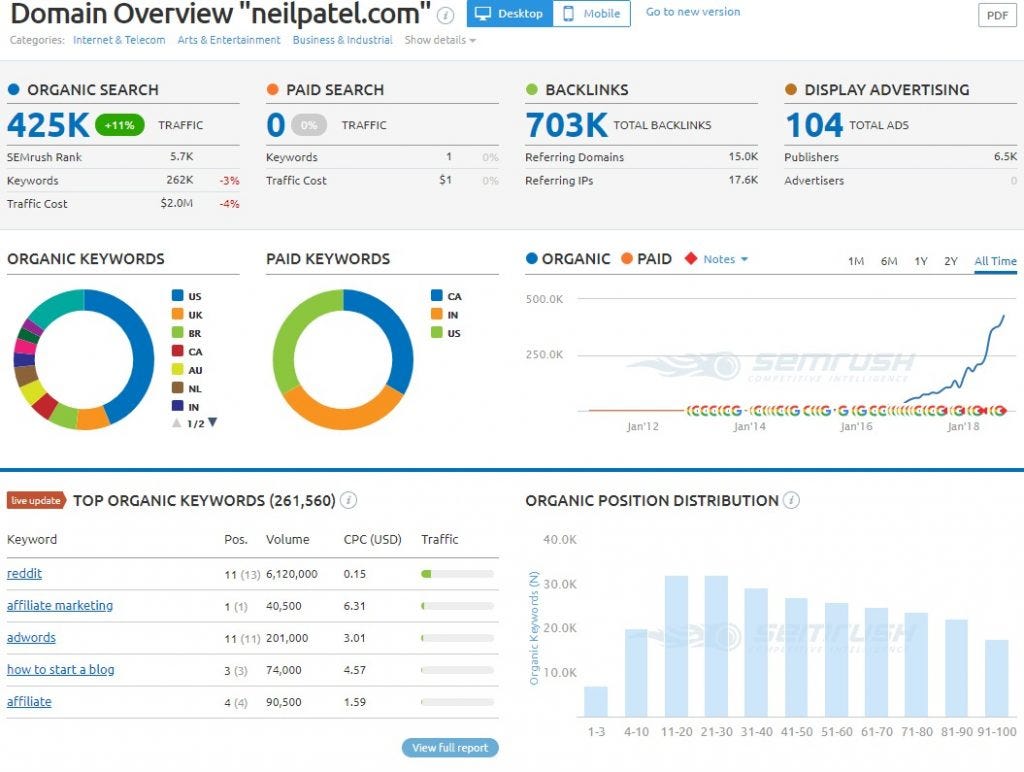Screen dimensions: 1024x772
Task: Select 1Y time range
Action: 921,261
